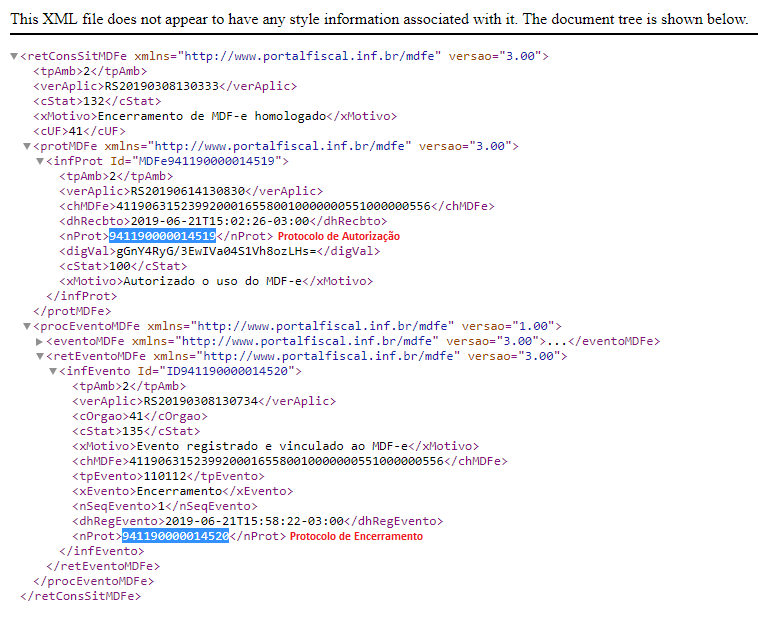Click the closing </protMDFe> tag
Viewport: 758px width, 618px height.
coord(72,311)
